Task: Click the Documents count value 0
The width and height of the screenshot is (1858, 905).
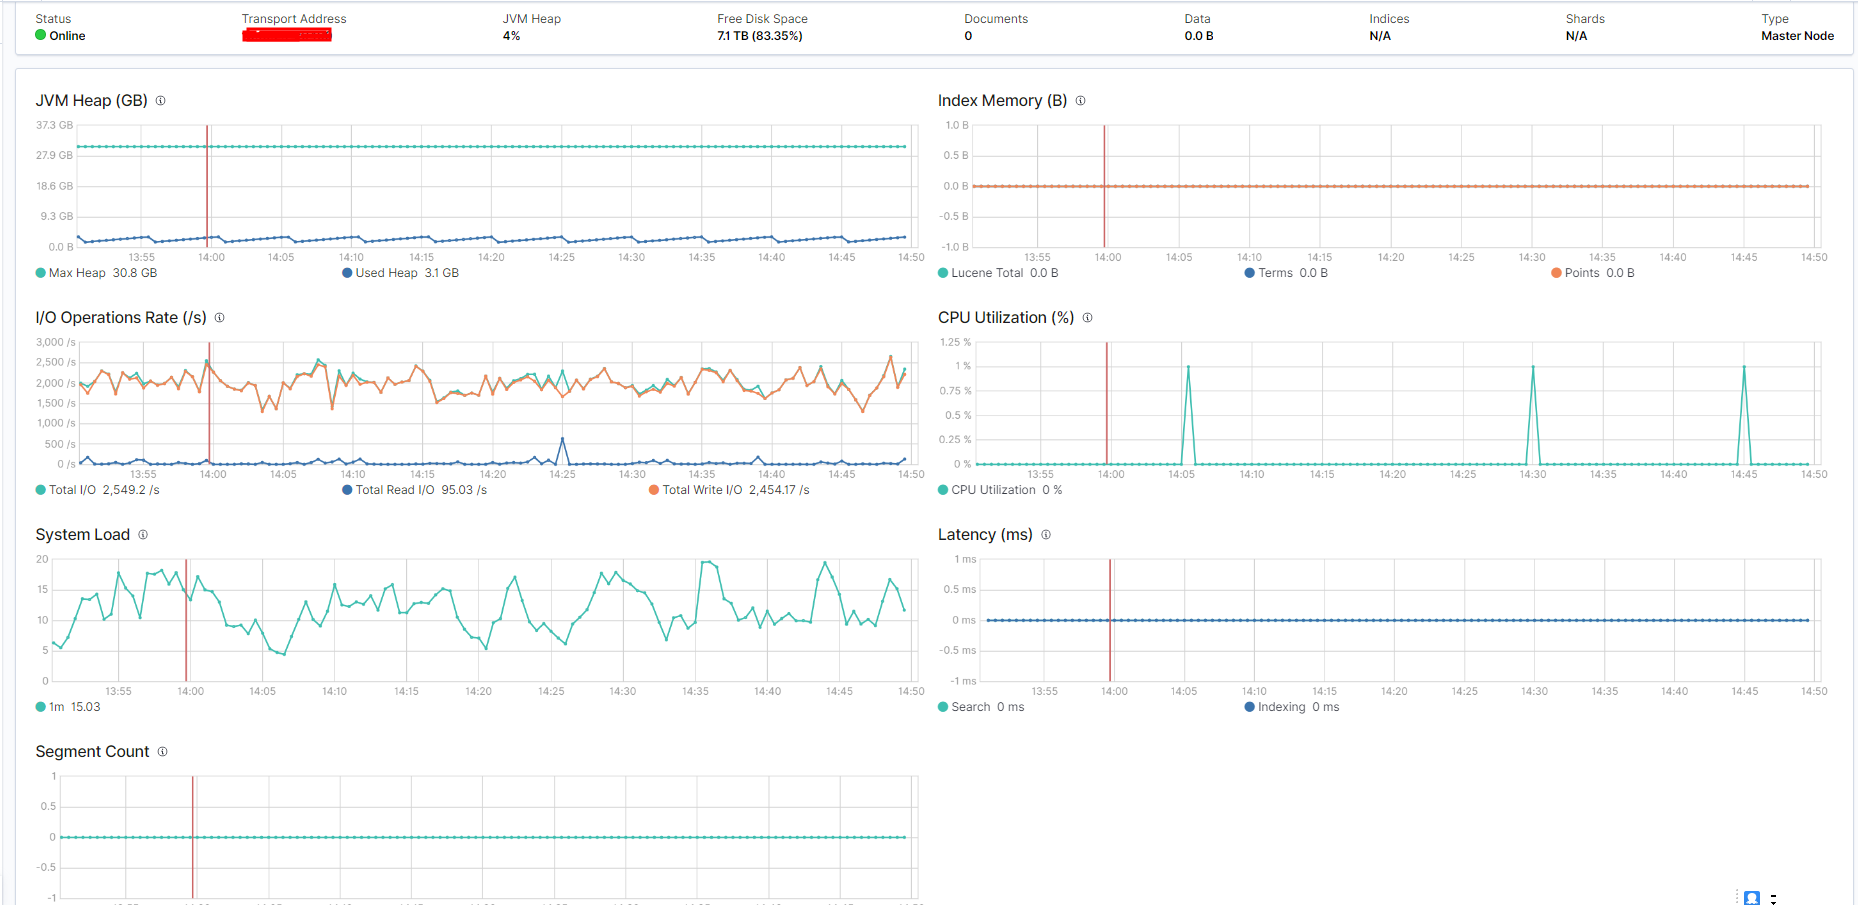Action: (968, 36)
